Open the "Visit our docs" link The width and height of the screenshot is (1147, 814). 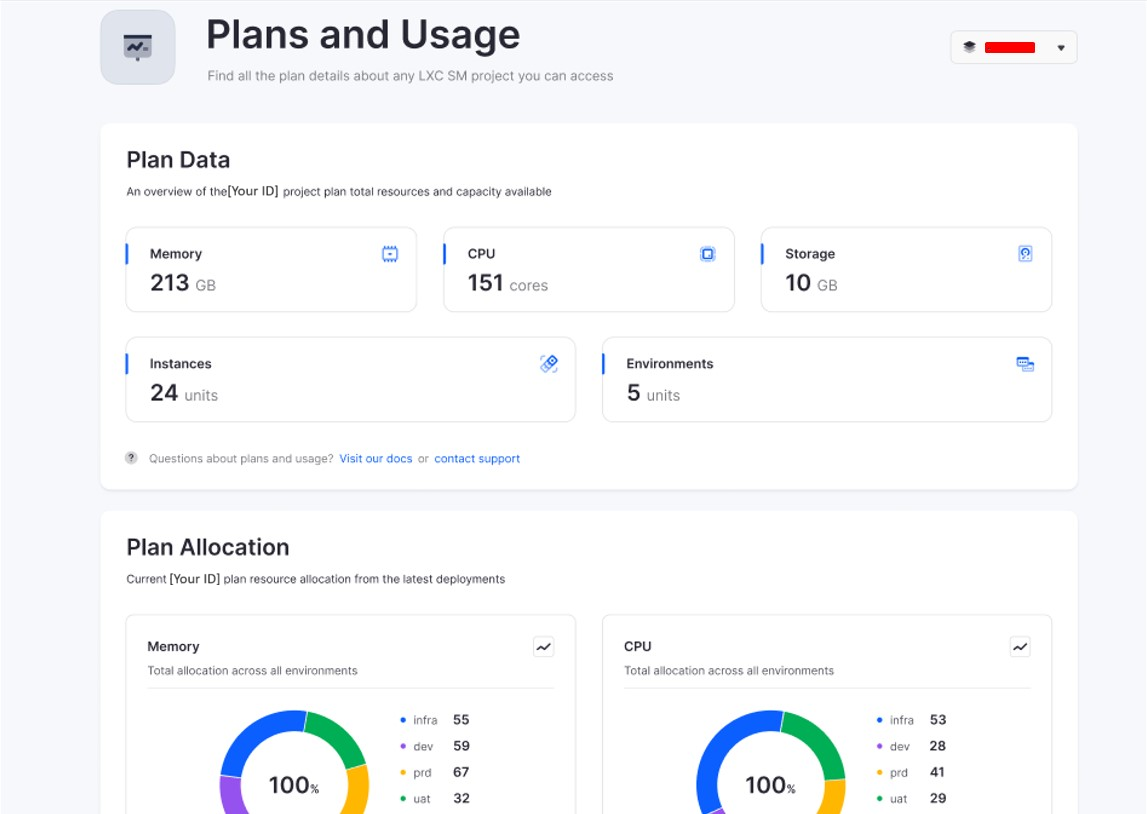pos(375,459)
